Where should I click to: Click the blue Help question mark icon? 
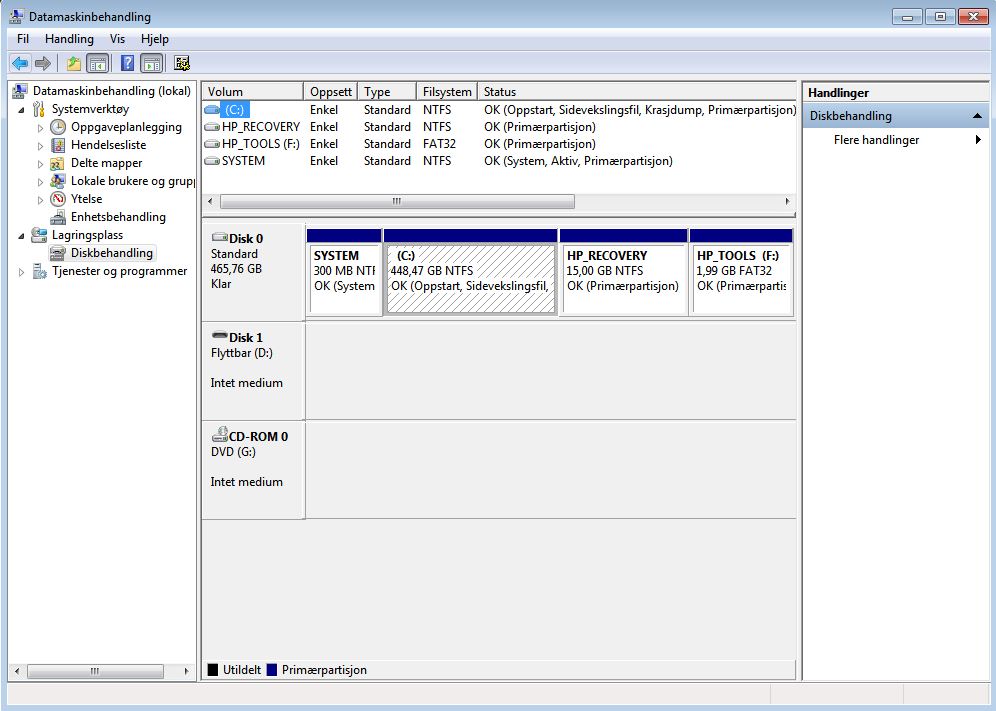pyautogui.click(x=127, y=63)
